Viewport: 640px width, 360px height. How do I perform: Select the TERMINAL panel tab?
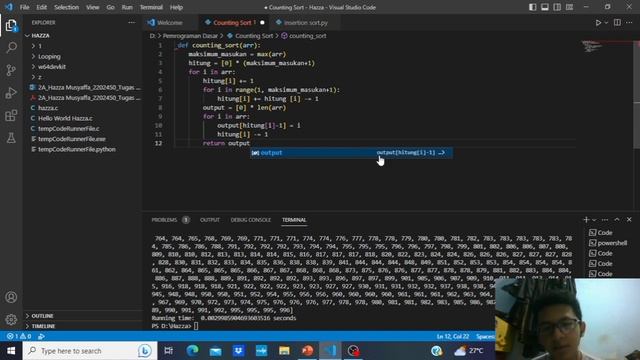pyautogui.click(x=294, y=220)
